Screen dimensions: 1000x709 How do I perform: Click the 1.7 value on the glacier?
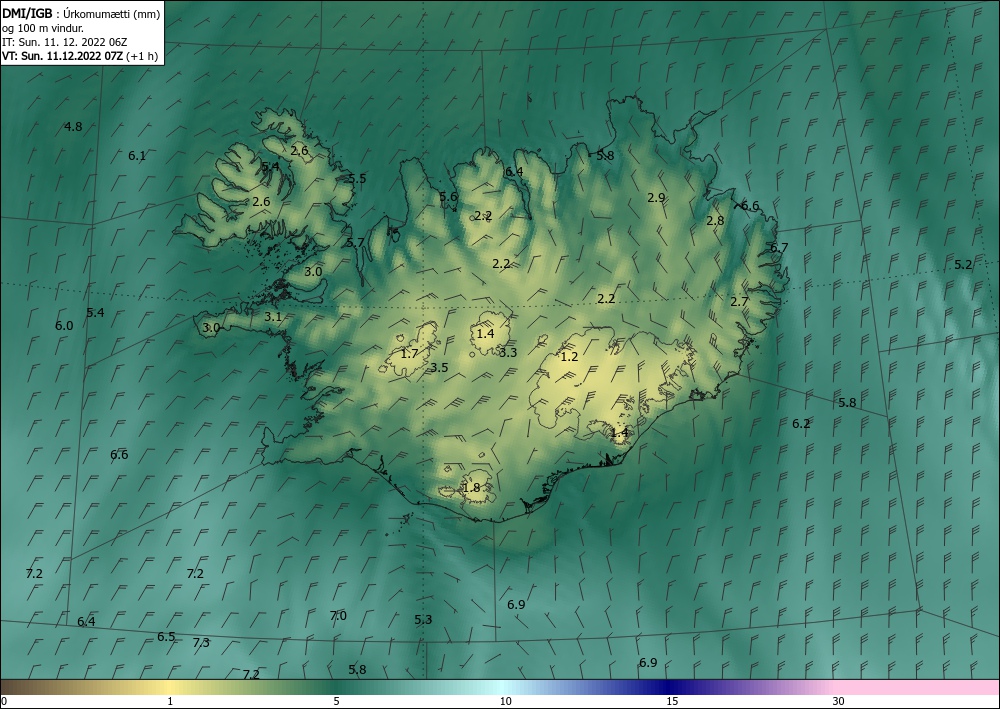409,353
